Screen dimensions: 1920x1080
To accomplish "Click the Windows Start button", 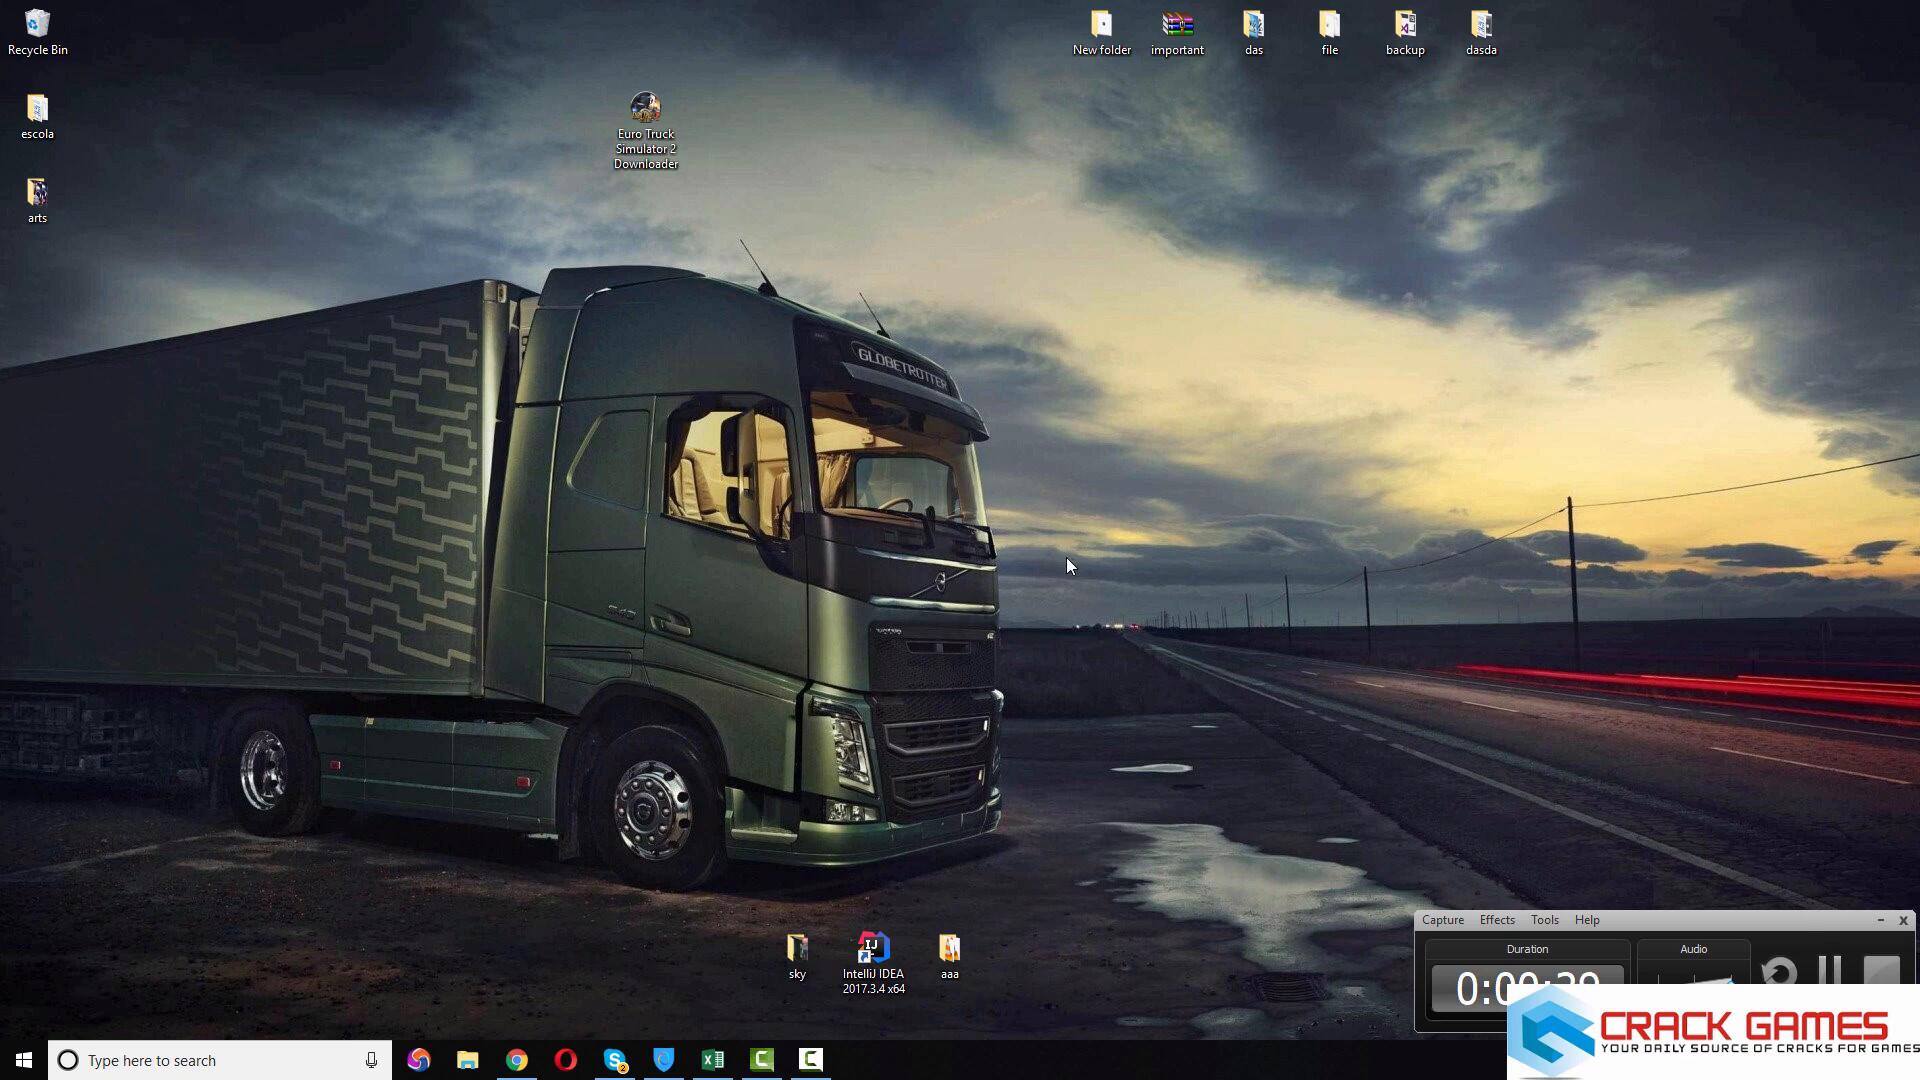I will pyautogui.click(x=24, y=1060).
